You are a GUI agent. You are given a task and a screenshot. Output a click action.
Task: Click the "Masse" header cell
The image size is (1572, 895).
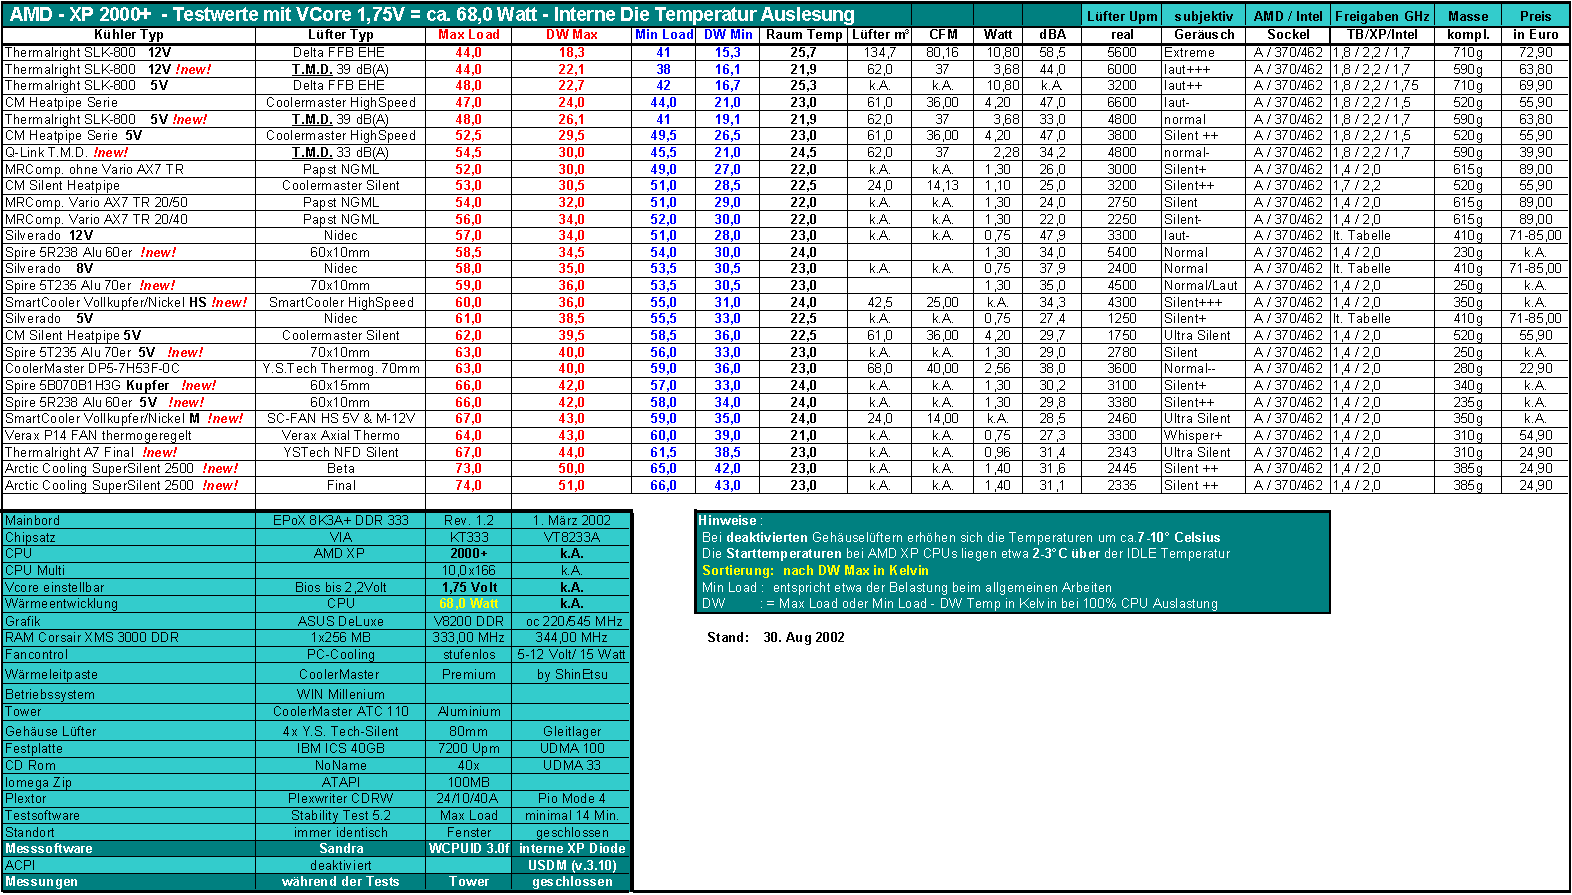tap(1468, 16)
